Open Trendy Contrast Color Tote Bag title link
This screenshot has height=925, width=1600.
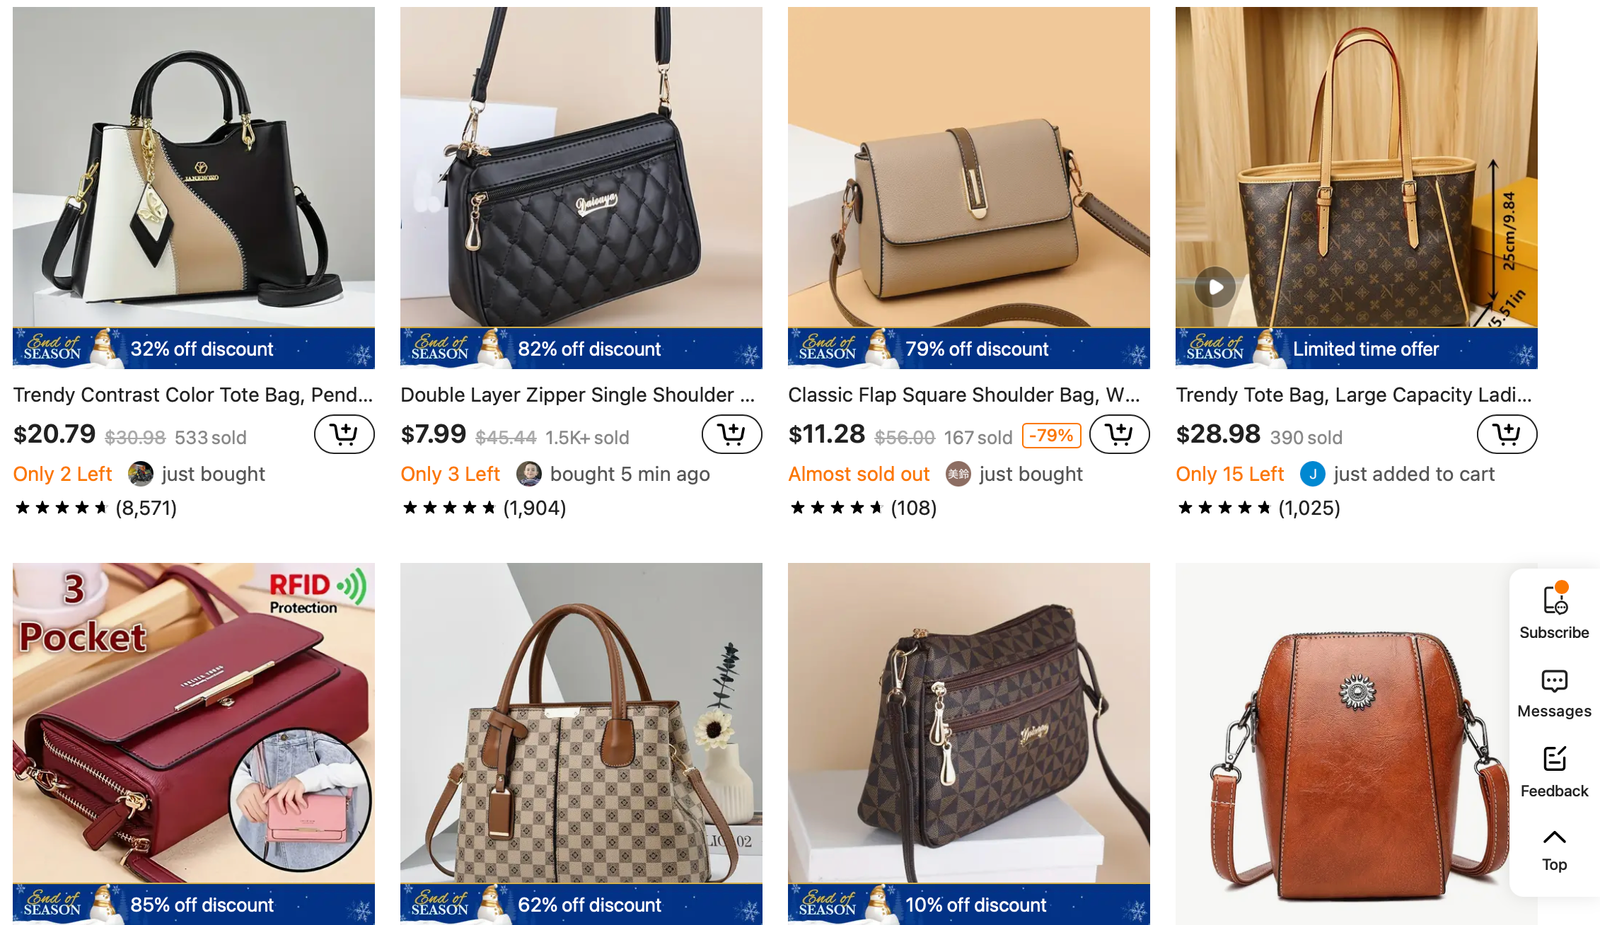point(193,395)
